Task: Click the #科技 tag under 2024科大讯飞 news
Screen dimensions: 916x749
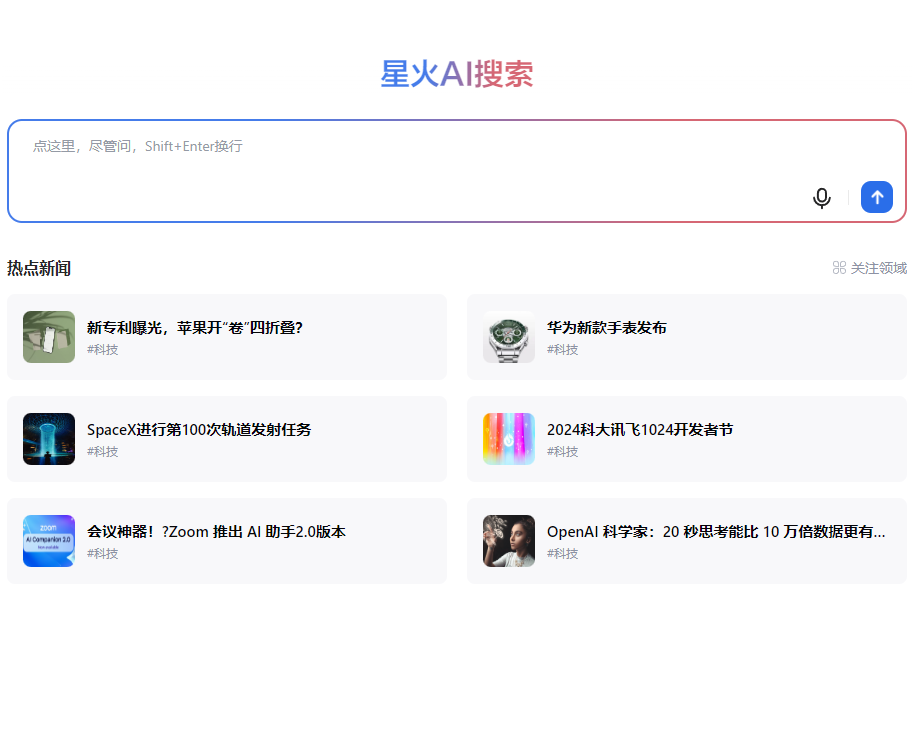Action: [563, 452]
